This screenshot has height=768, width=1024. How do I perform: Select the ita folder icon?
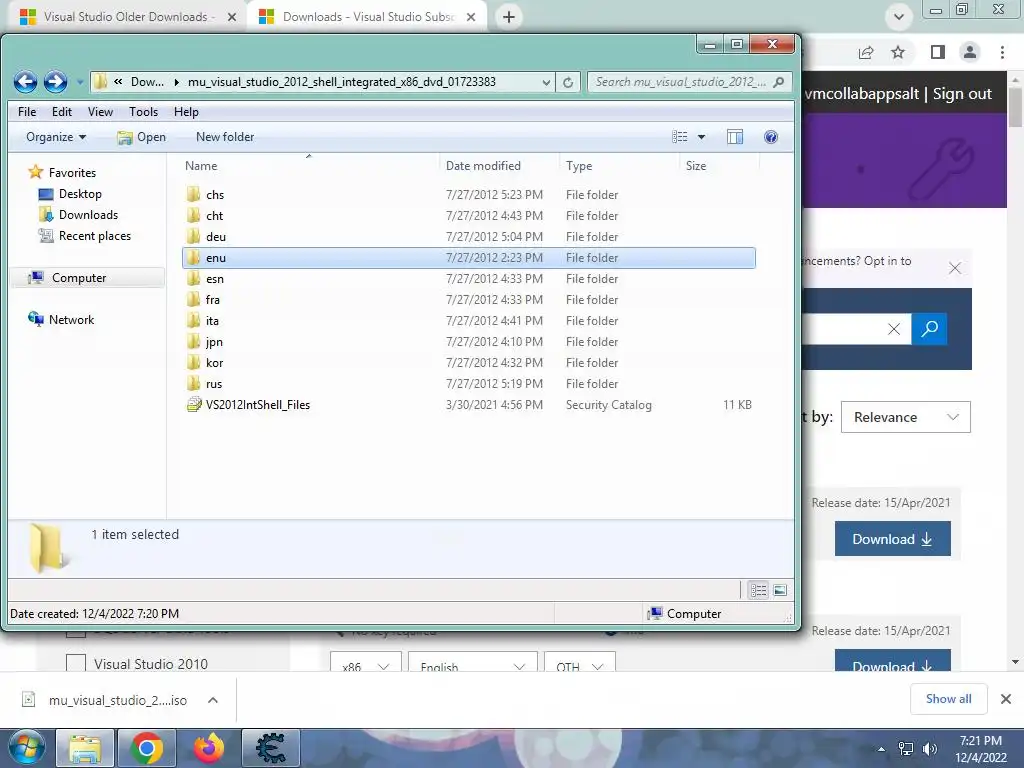tap(193, 321)
